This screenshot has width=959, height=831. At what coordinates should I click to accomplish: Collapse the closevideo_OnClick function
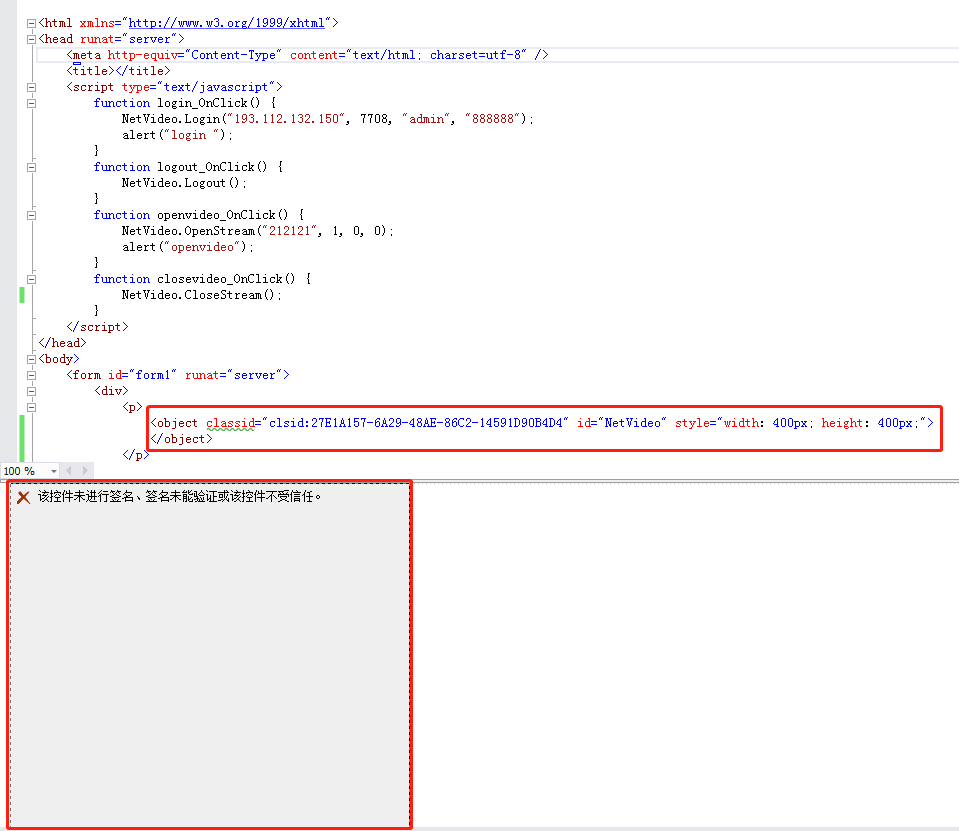31,279
